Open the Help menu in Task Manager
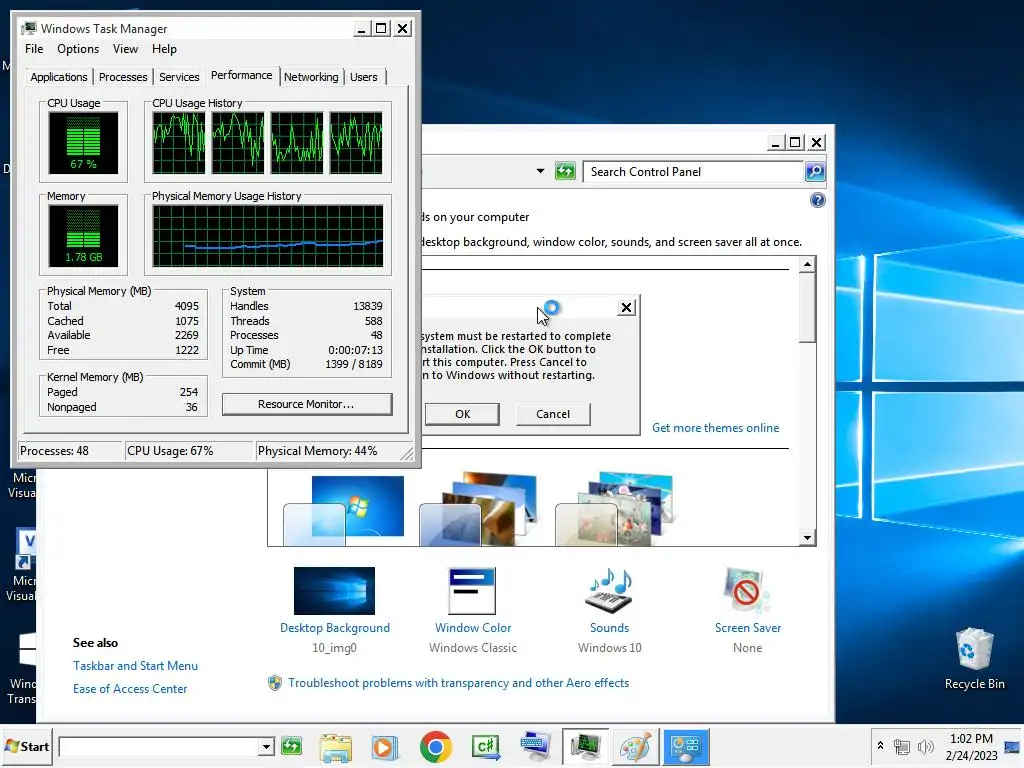This screenshot has width=1024, height=768. point(164,49)
